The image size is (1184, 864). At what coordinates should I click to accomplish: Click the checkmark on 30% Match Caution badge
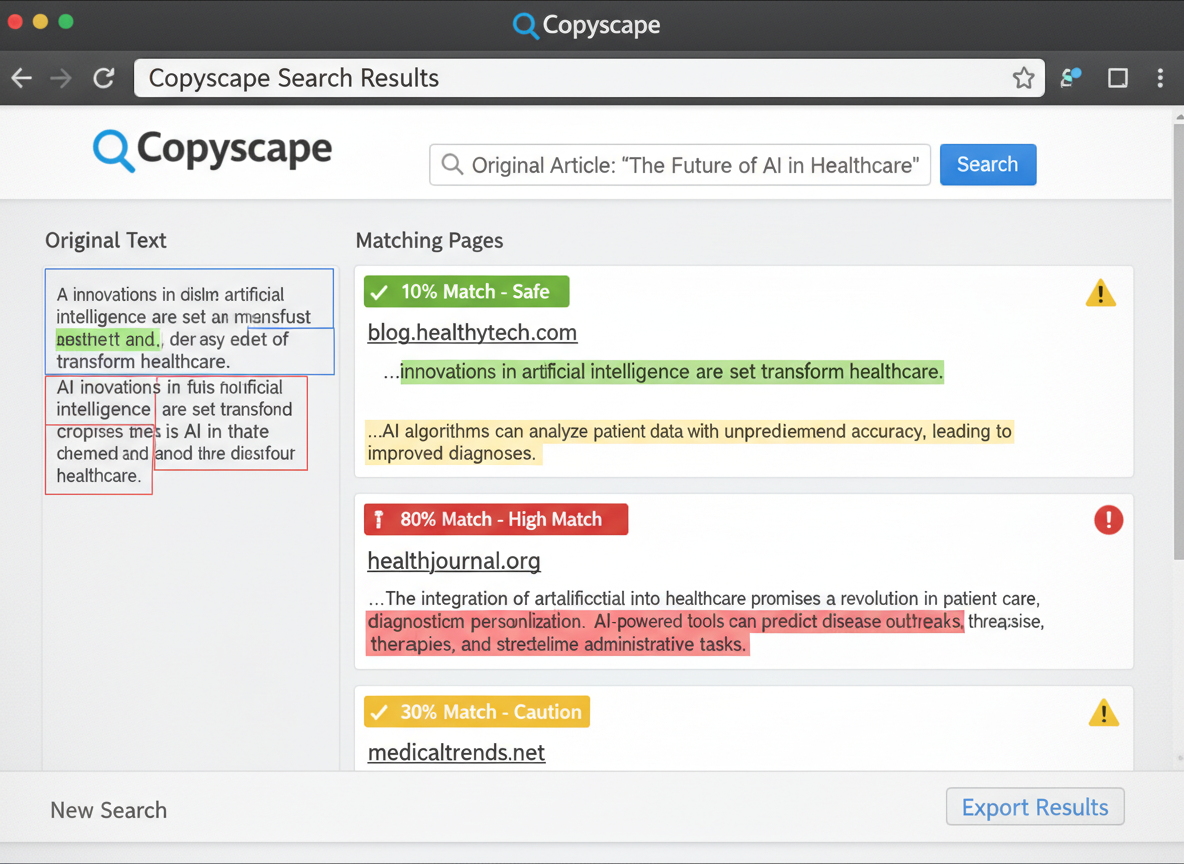point(380,712)
